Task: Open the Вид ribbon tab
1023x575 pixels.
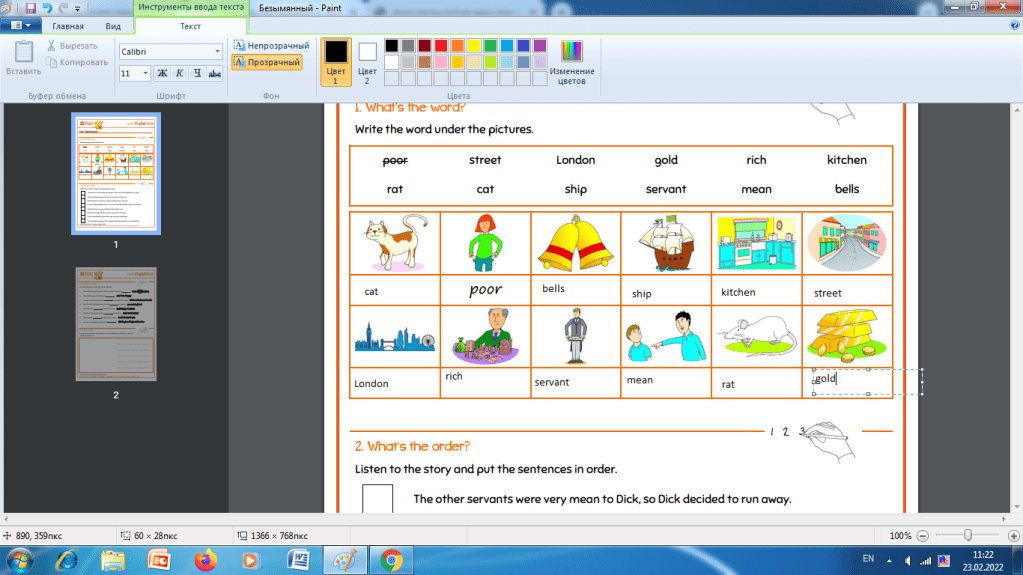Action: 113,26
